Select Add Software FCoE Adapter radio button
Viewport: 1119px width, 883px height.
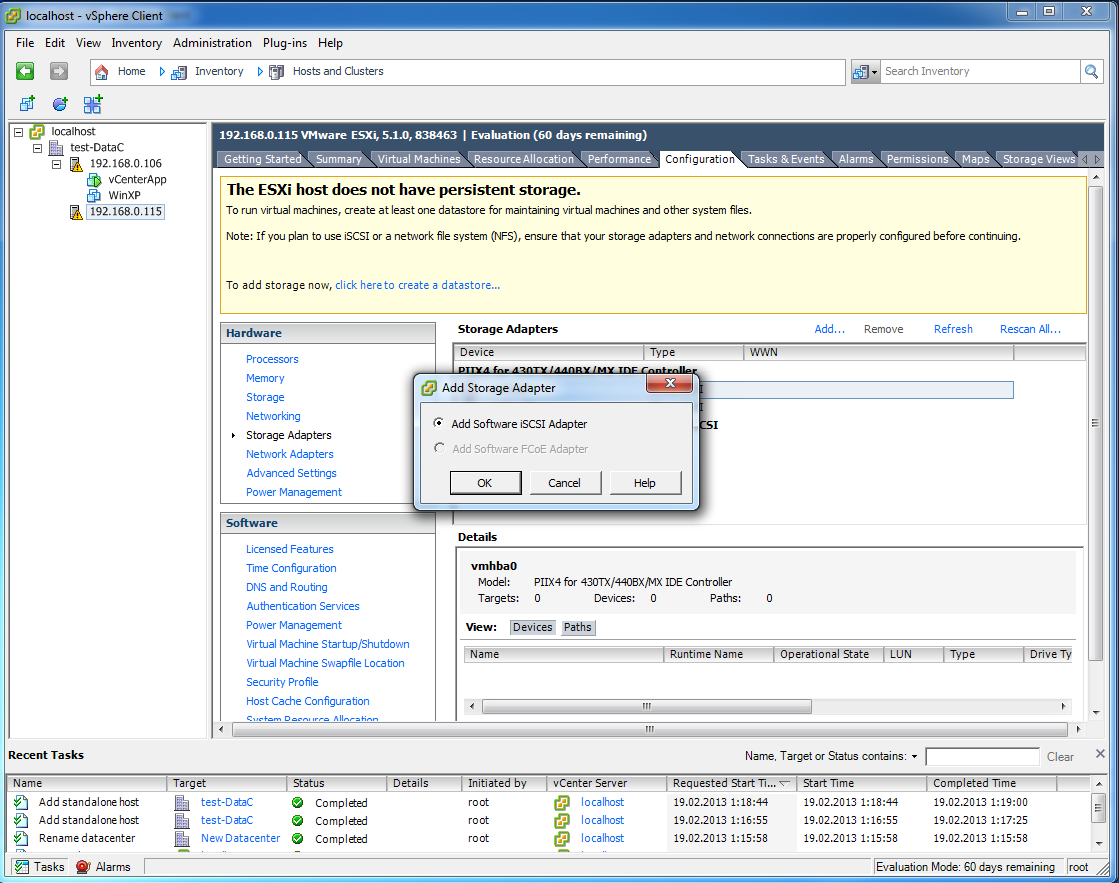(x=439, y=448)
